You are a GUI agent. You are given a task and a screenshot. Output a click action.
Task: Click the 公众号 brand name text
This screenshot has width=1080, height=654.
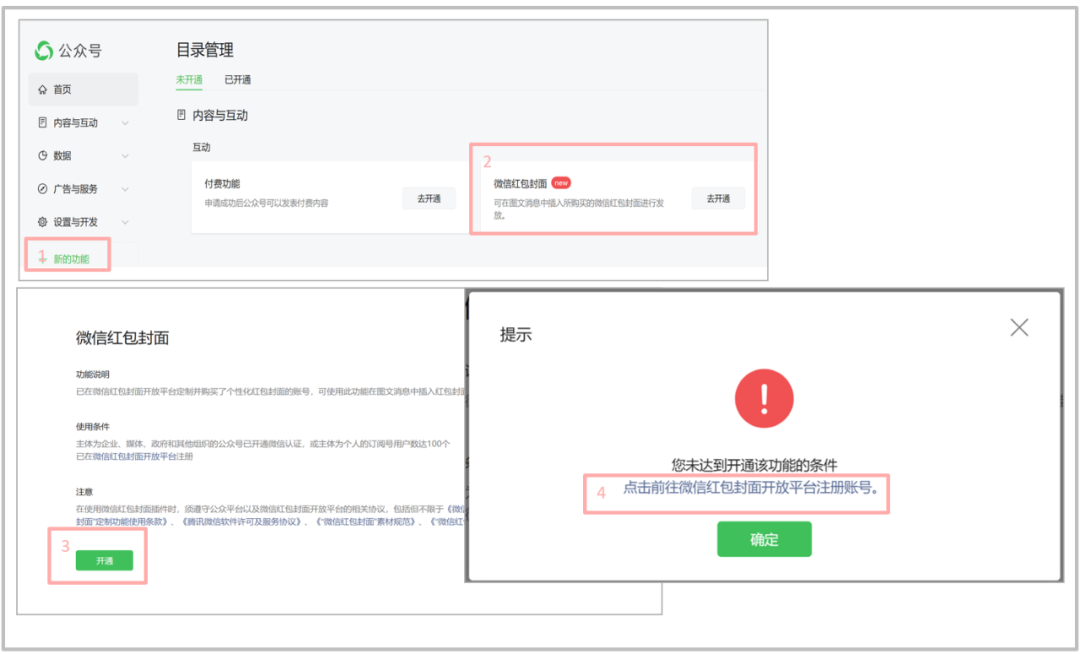[x=80, y=50]
